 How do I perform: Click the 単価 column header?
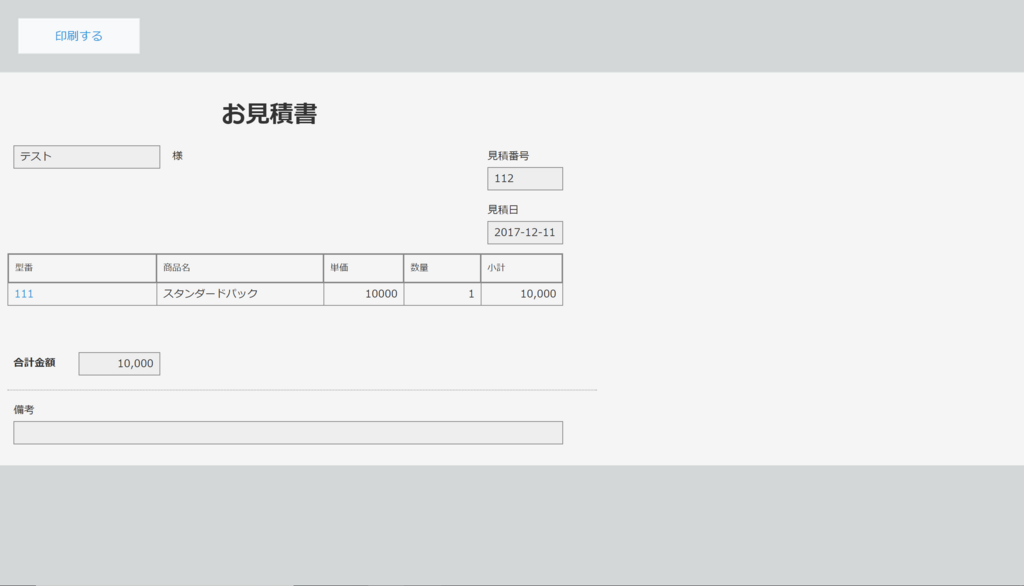(364, 268)
